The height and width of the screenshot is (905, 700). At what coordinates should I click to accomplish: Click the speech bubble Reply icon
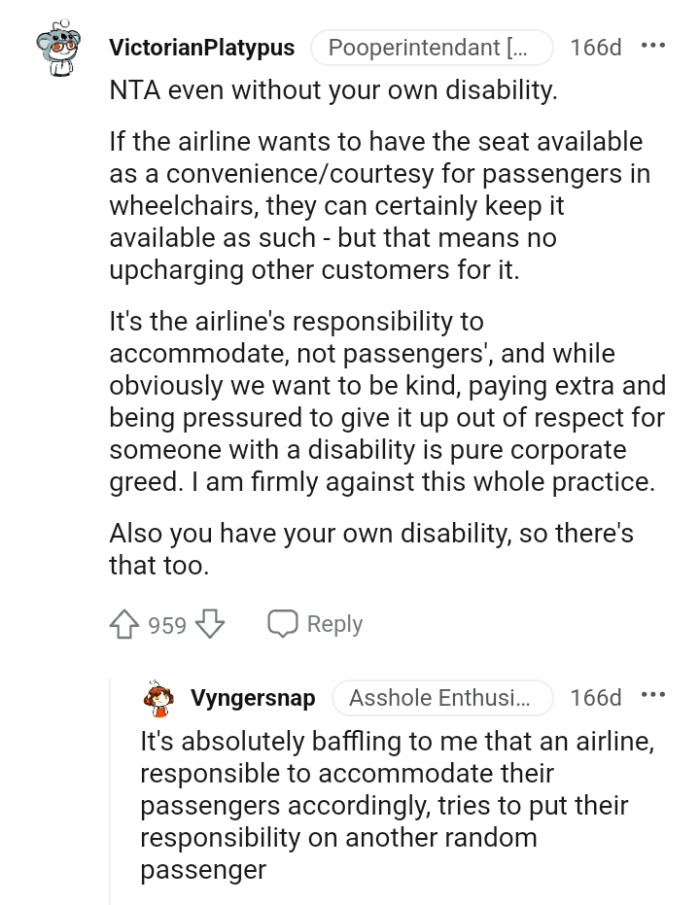click(x=283, y=622)
